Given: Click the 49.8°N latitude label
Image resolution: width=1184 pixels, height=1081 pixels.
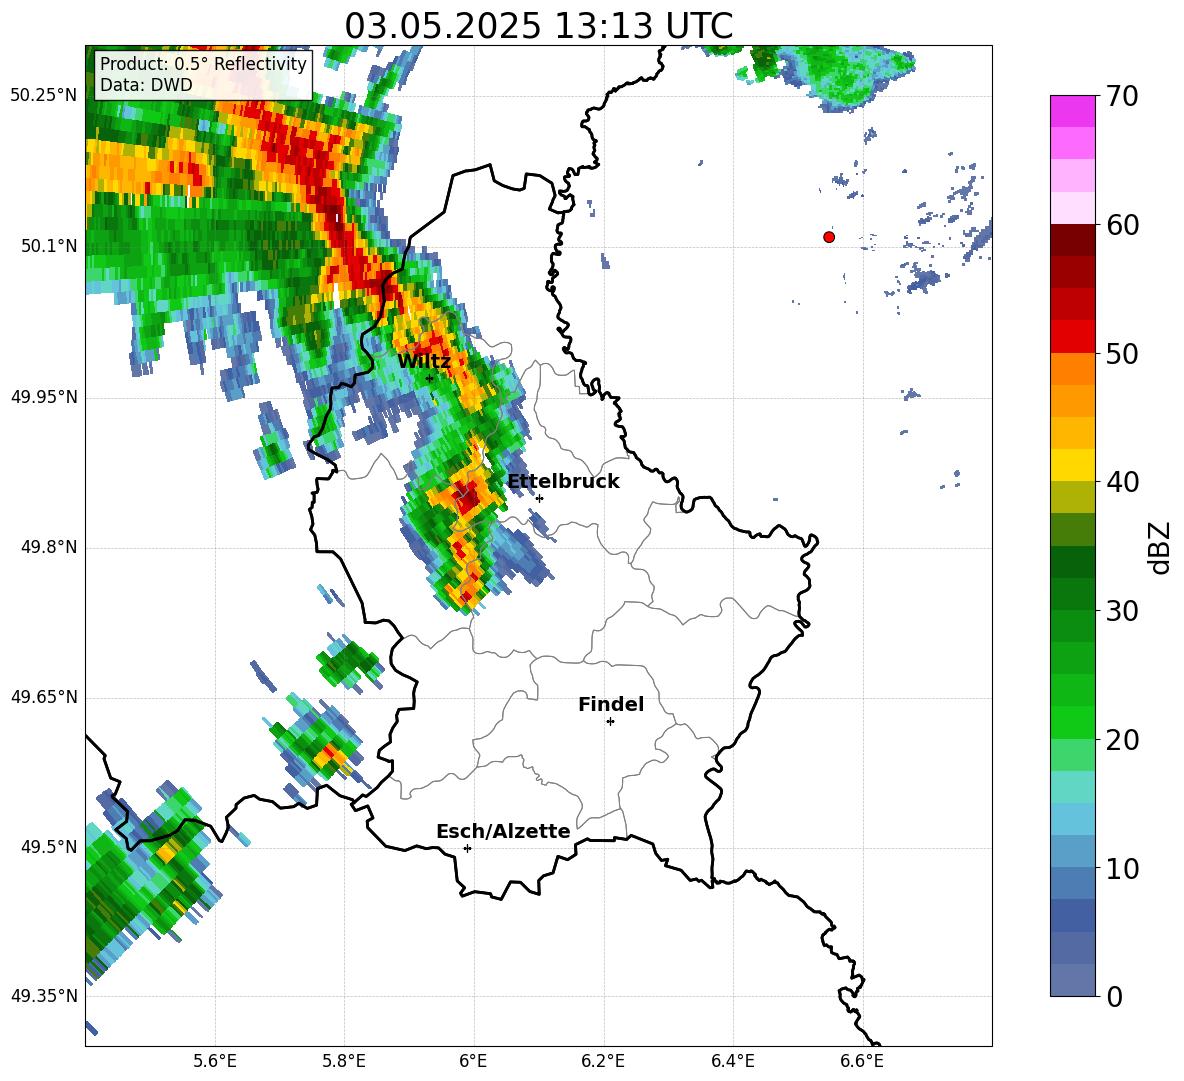Looking at the screenshot, I should (50, 547).
